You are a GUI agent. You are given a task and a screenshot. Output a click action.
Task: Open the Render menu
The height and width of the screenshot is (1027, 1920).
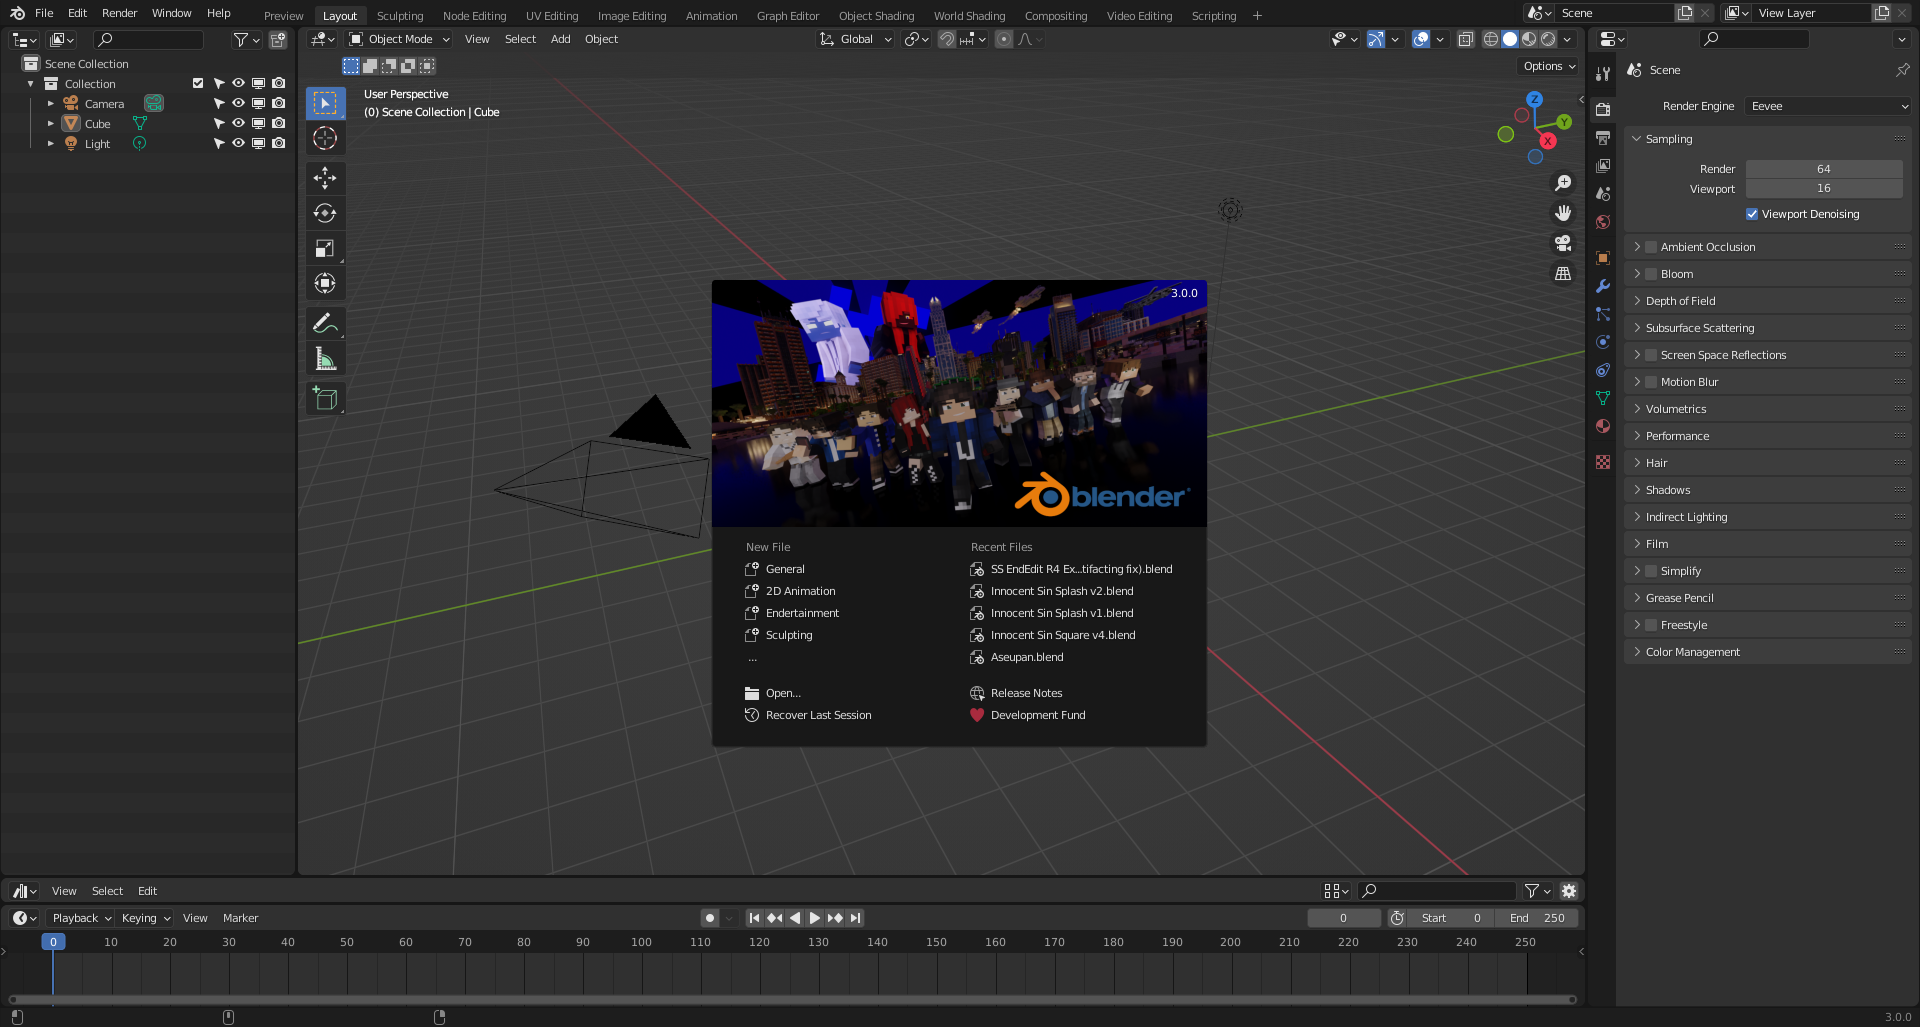pyautogui.click(x=119, y=13)
